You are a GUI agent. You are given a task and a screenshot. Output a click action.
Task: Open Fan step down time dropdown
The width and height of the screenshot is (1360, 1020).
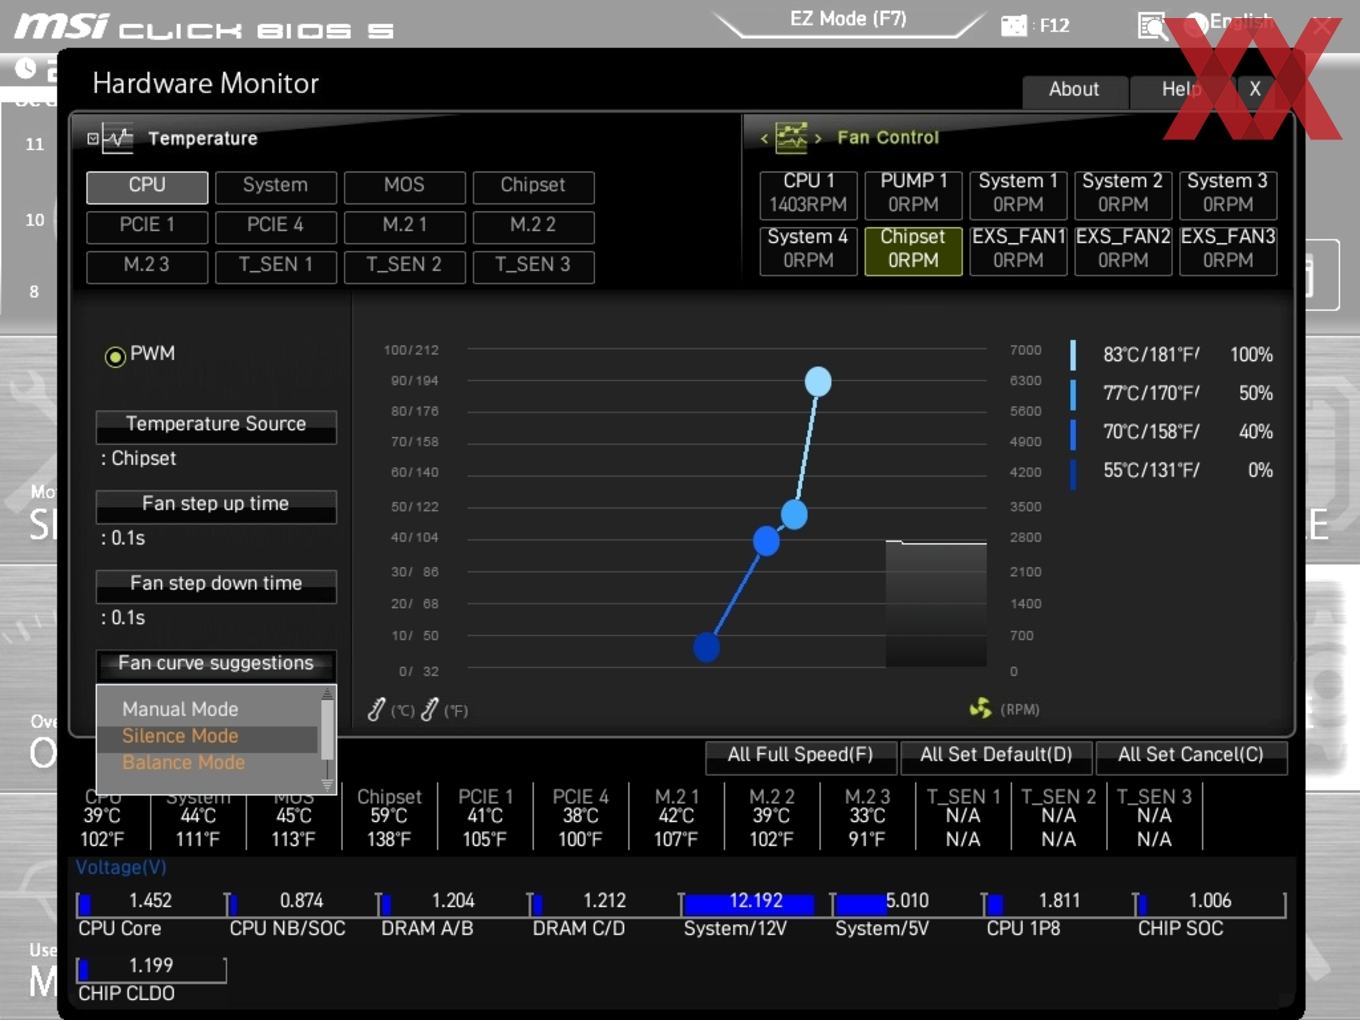click(216, 586)
